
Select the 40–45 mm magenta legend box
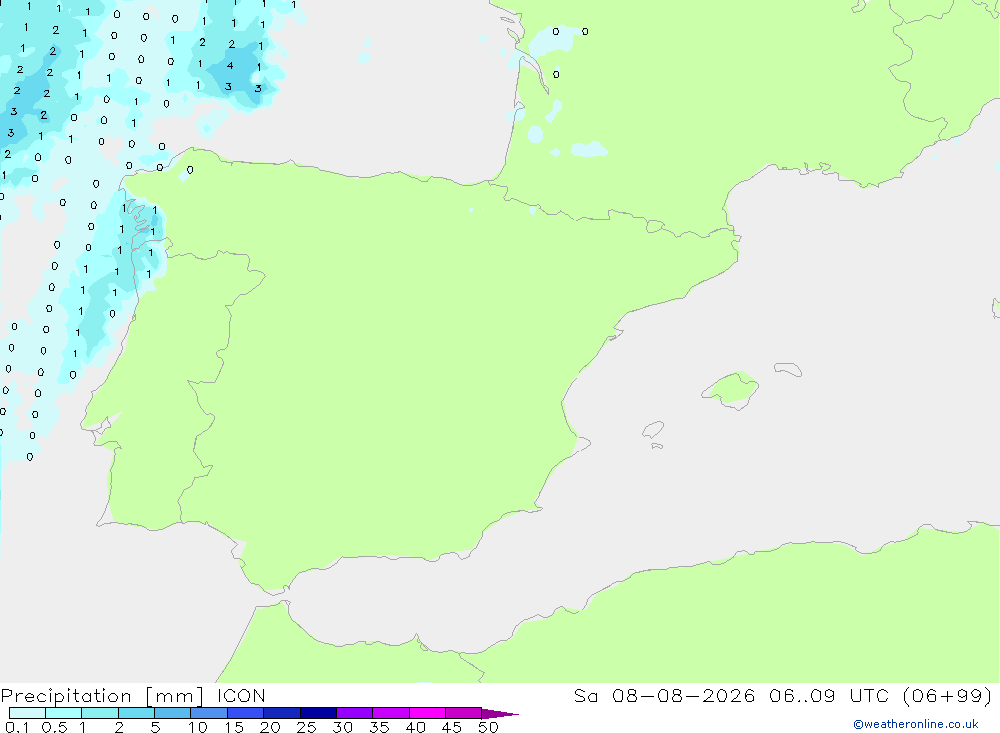pyautogui.click(x=427, y=713)
